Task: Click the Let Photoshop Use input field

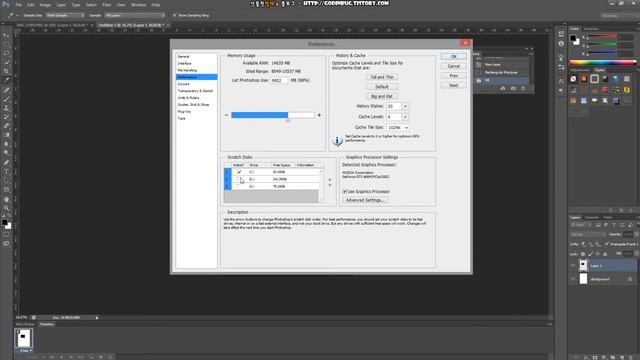Action: pos(279,80)
